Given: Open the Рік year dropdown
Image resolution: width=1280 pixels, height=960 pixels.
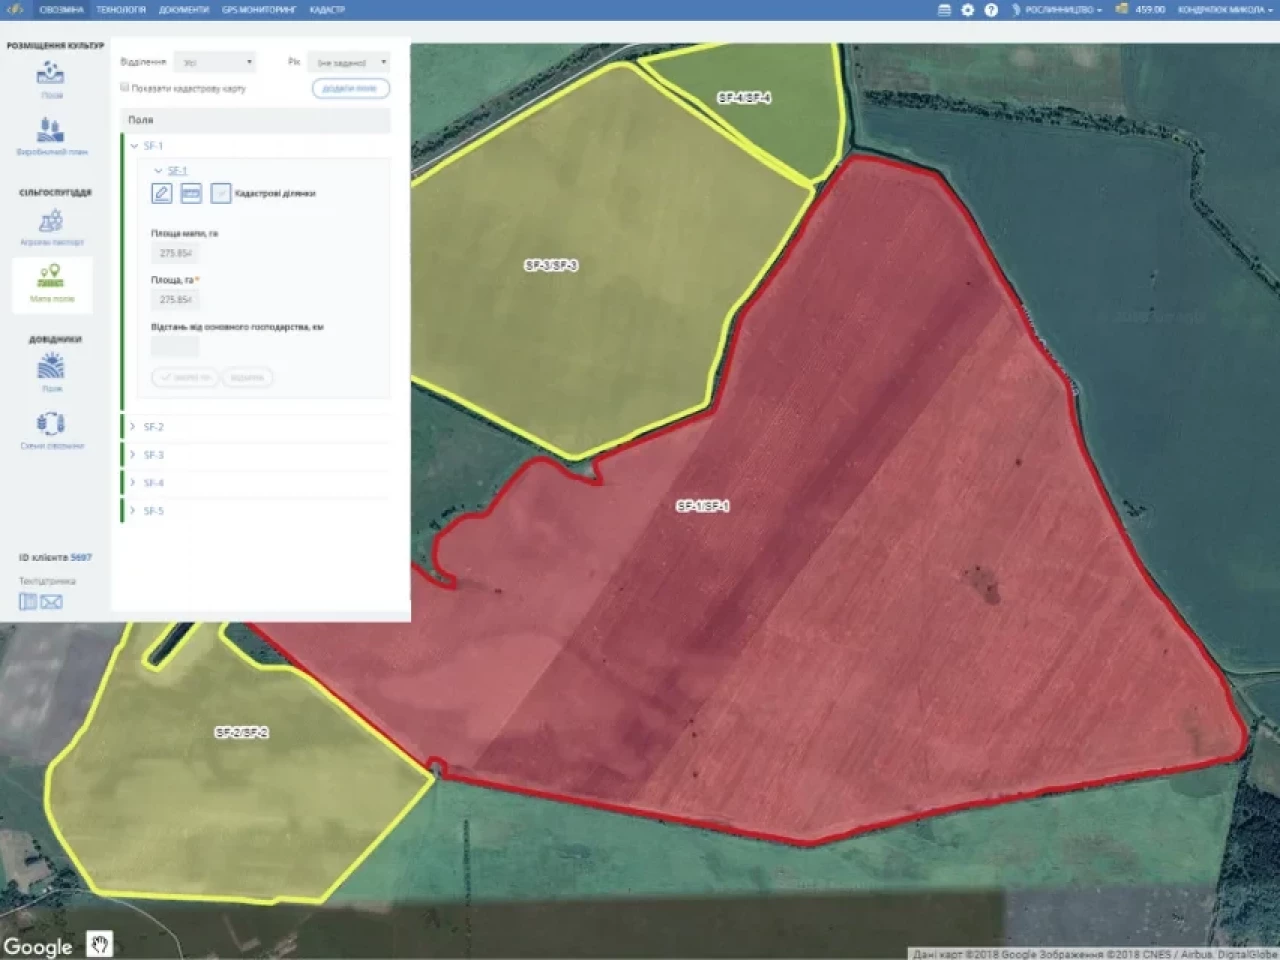Looking at the screenshot, I should point(348,62).
